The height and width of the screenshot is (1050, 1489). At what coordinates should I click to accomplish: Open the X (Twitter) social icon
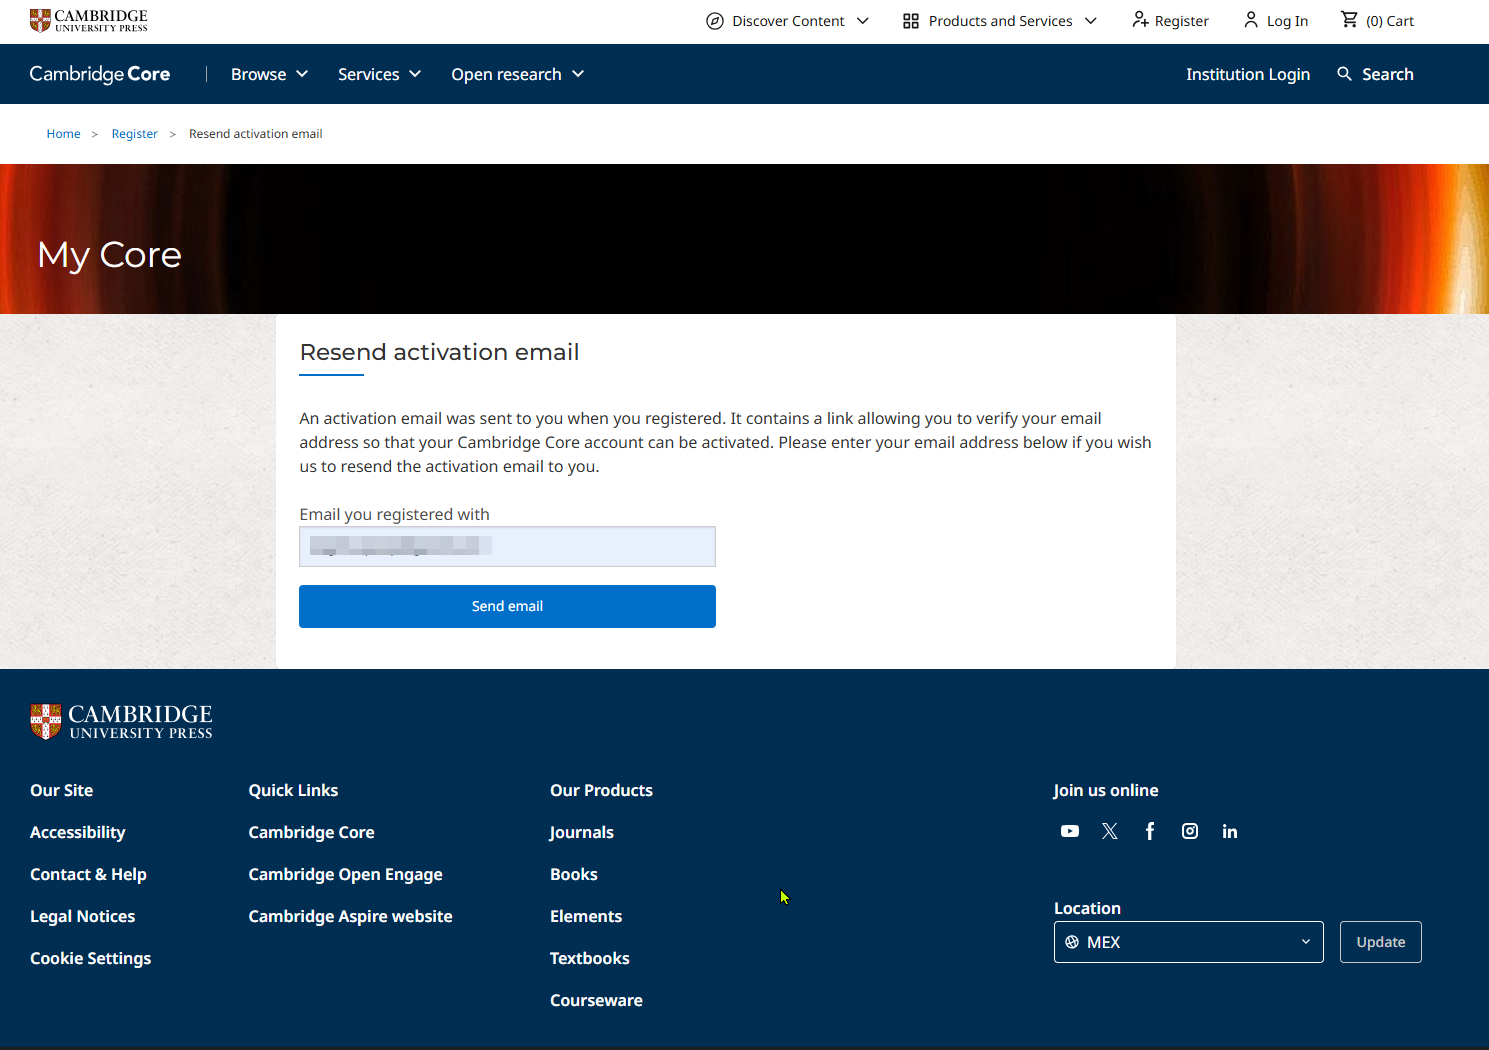point(1110,831)
